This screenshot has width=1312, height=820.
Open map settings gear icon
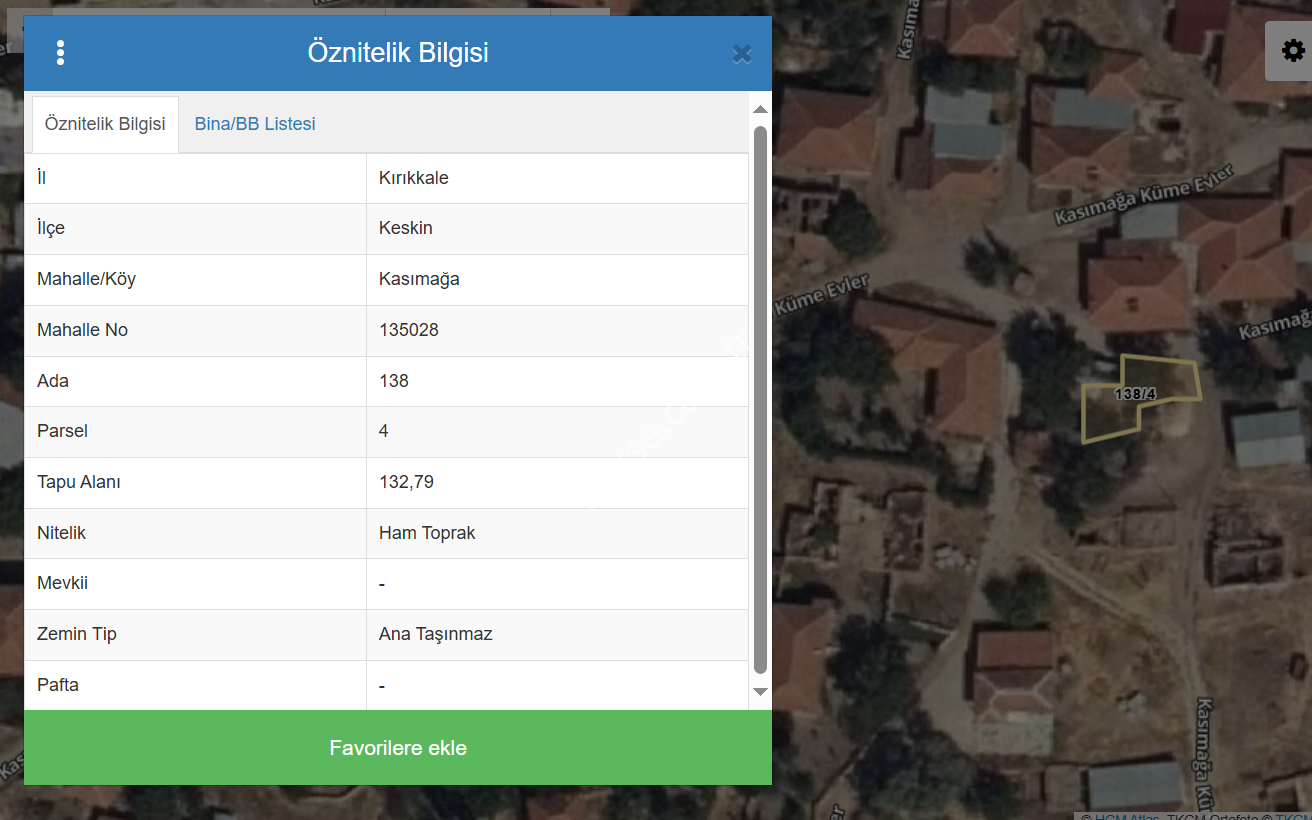pyautogui.click(x=1292, y=51)
